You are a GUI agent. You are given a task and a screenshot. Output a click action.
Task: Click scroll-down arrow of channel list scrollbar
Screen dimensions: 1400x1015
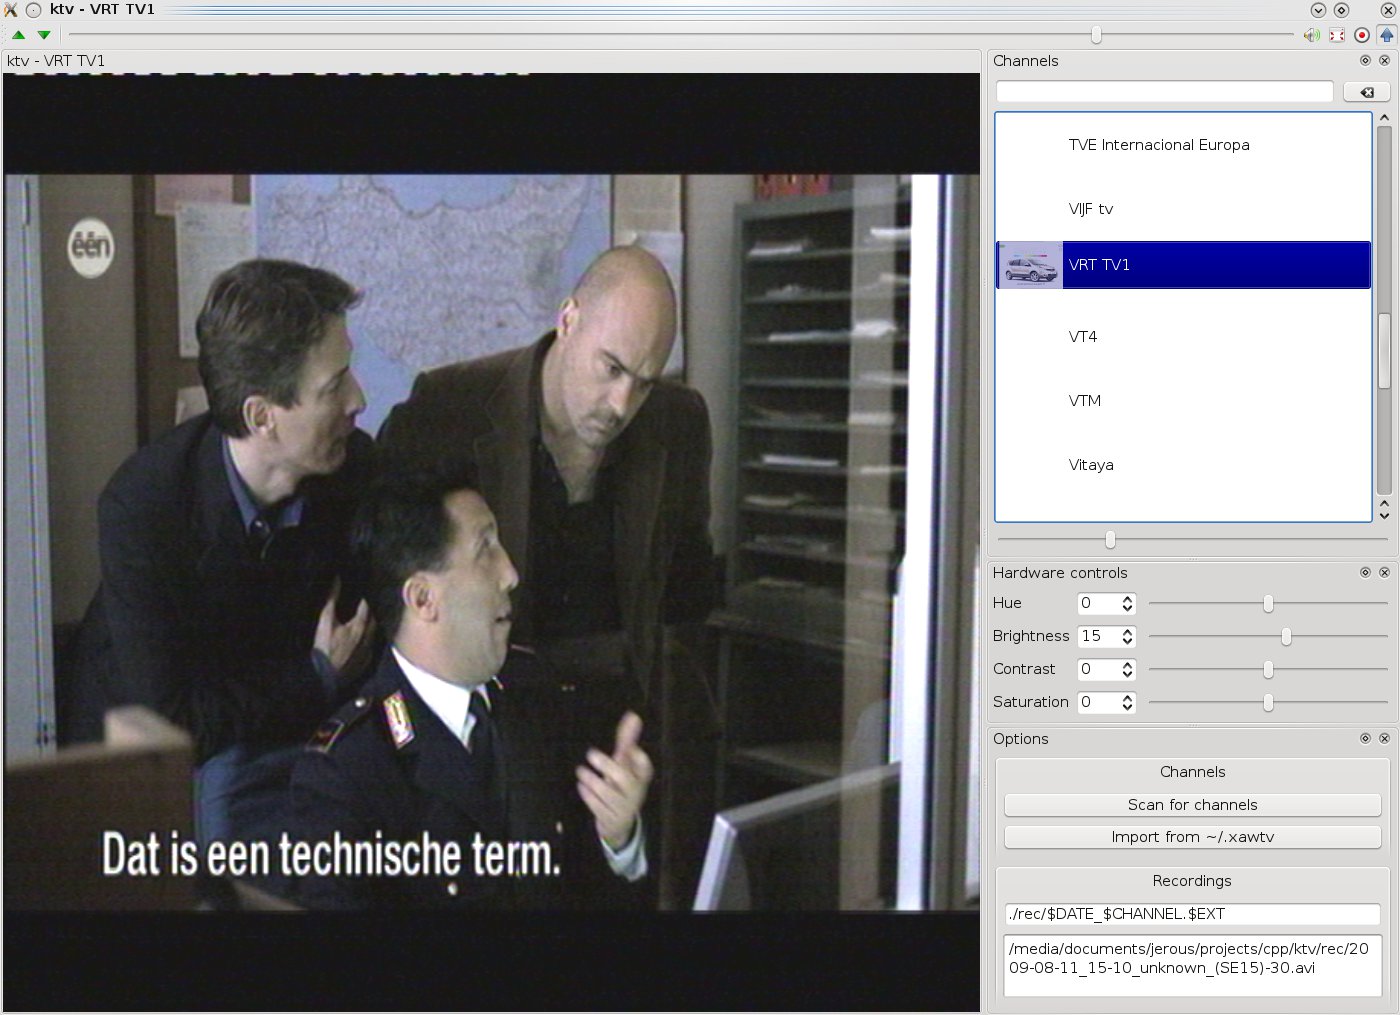1384,515
